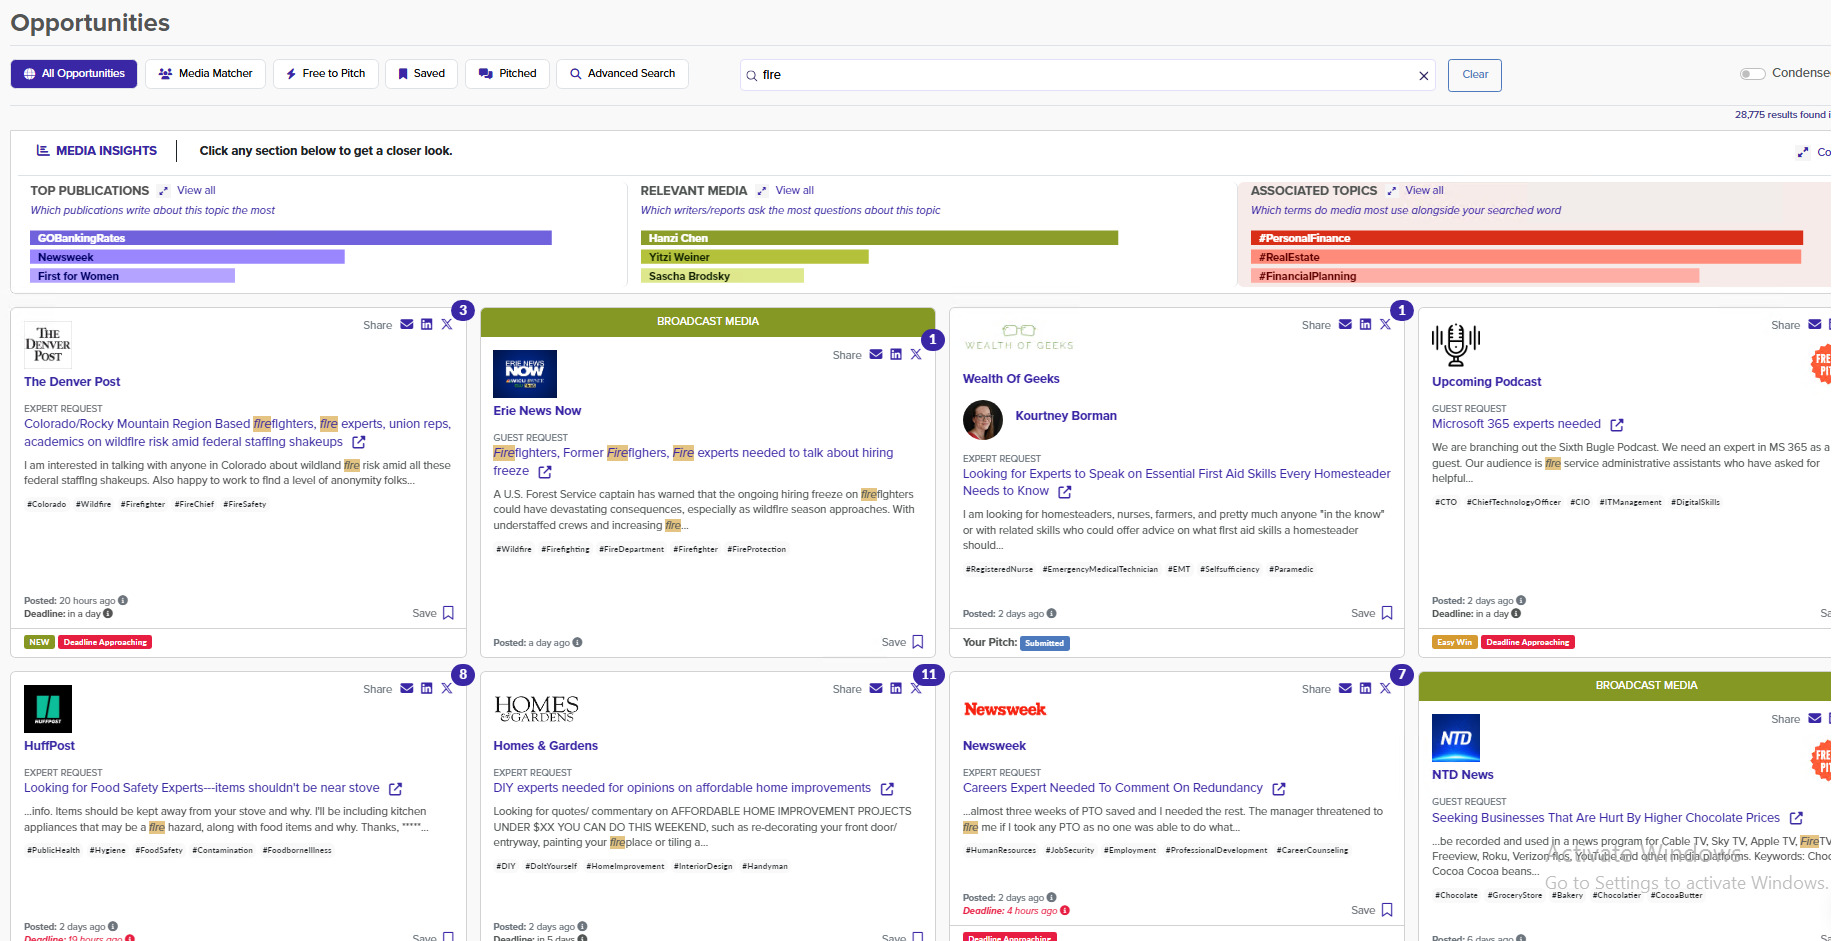Go to the Saved tab
Screen dimensions: 1833x941
[x=421, y=74]
